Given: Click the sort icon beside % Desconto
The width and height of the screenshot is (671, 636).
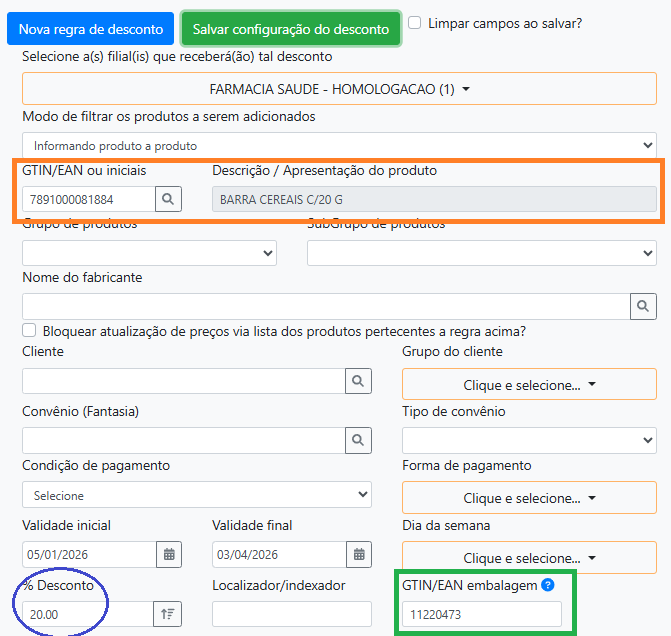Looking at the screenshot, I should (x=166, y=614).
